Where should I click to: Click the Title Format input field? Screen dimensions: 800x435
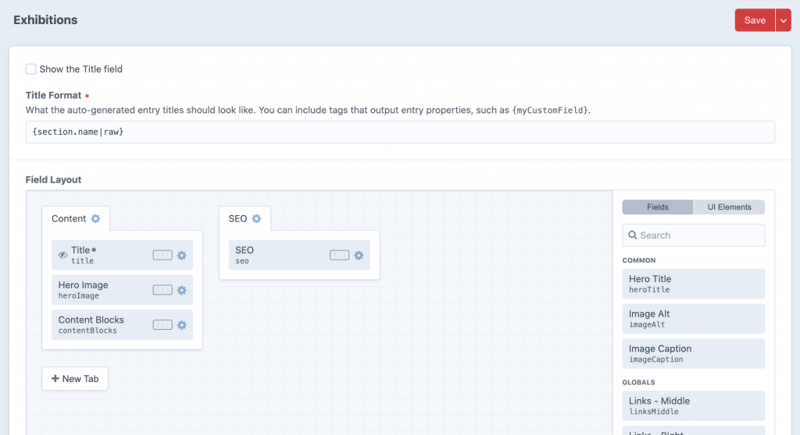tap(399, 132)
